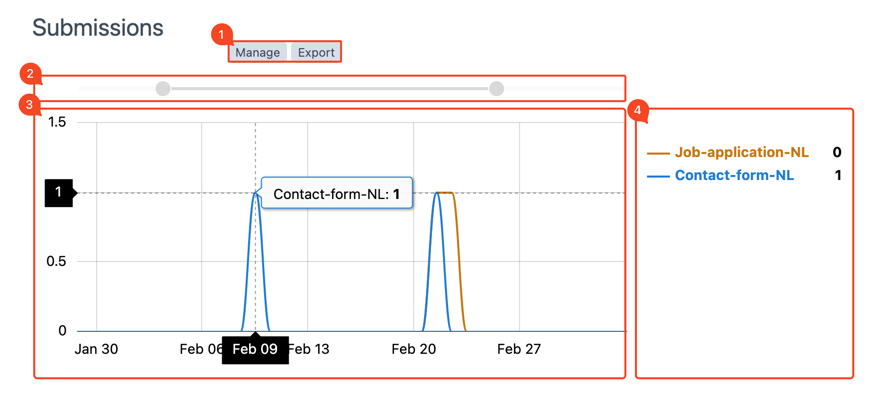
Task: Click annotation badge number 3
Action: point(30,104)
